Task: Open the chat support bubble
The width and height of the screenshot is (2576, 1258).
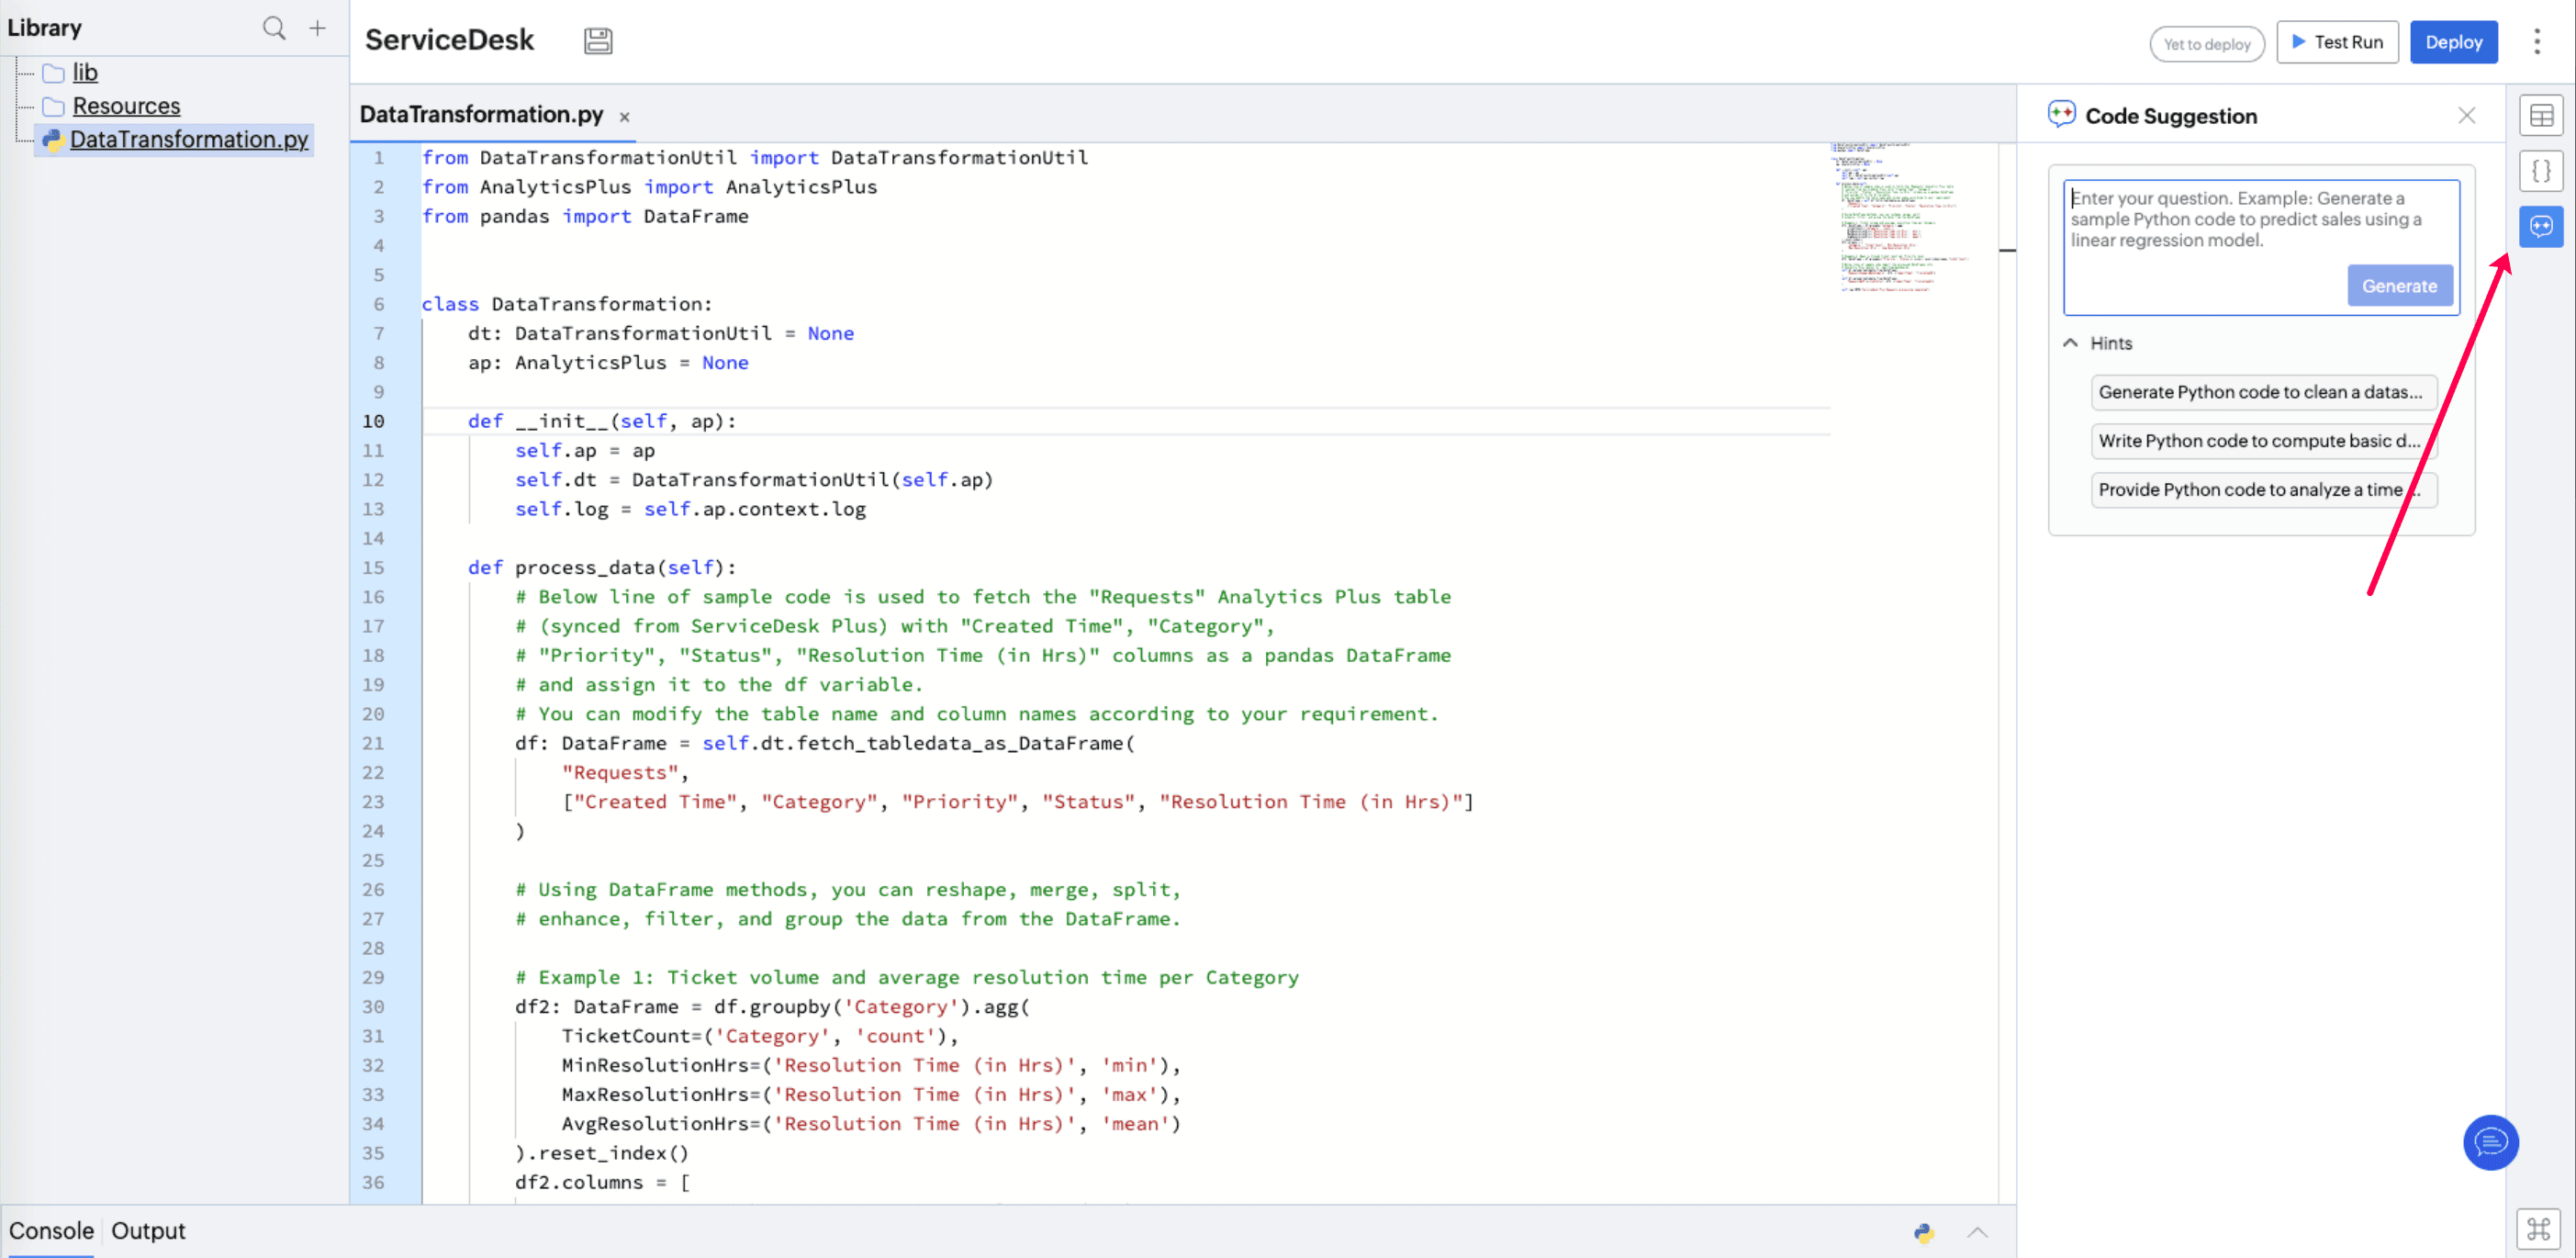Action: tap(2490, 1141)
